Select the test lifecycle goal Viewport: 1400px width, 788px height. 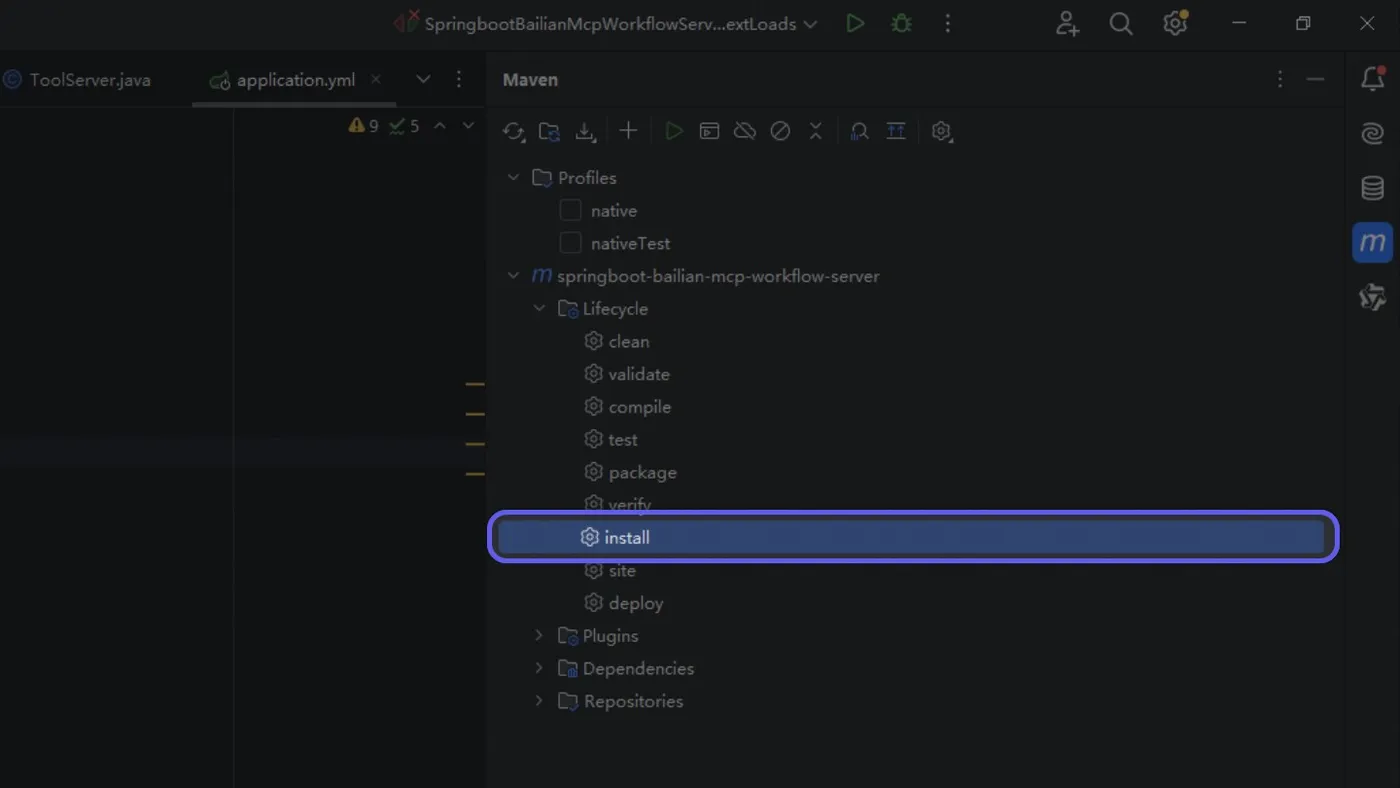[x=610, y=439]
